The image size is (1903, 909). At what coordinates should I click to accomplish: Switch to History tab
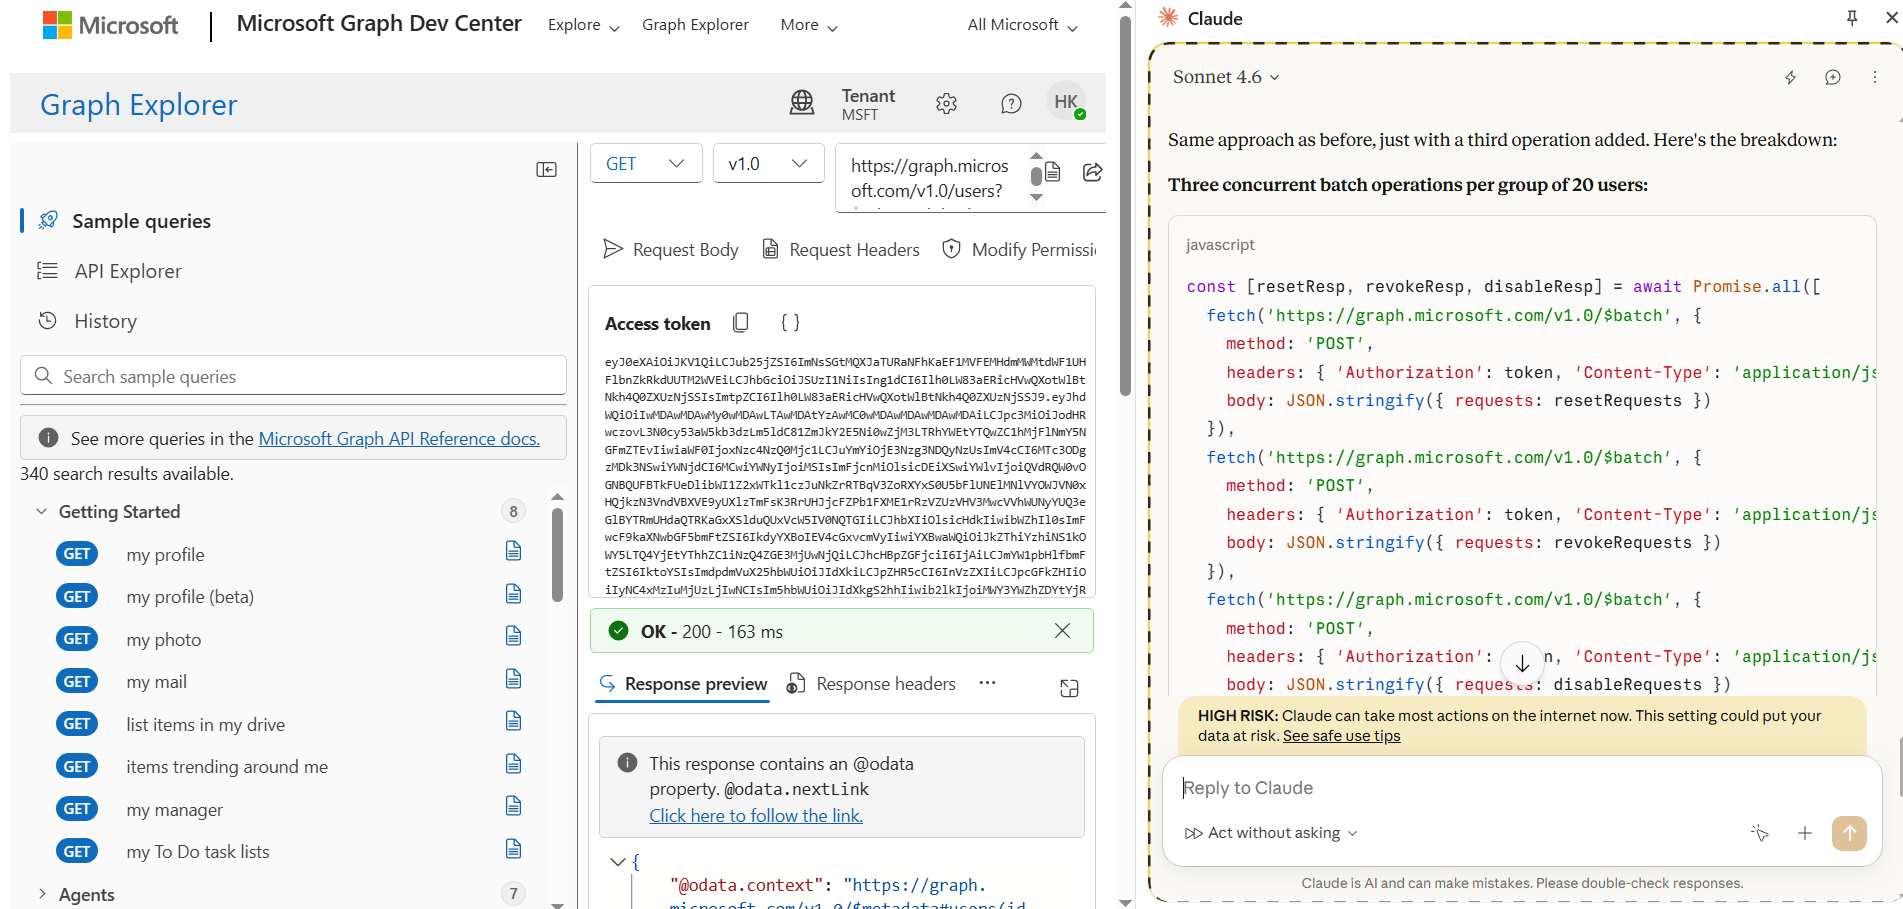[x=105, y=321]
